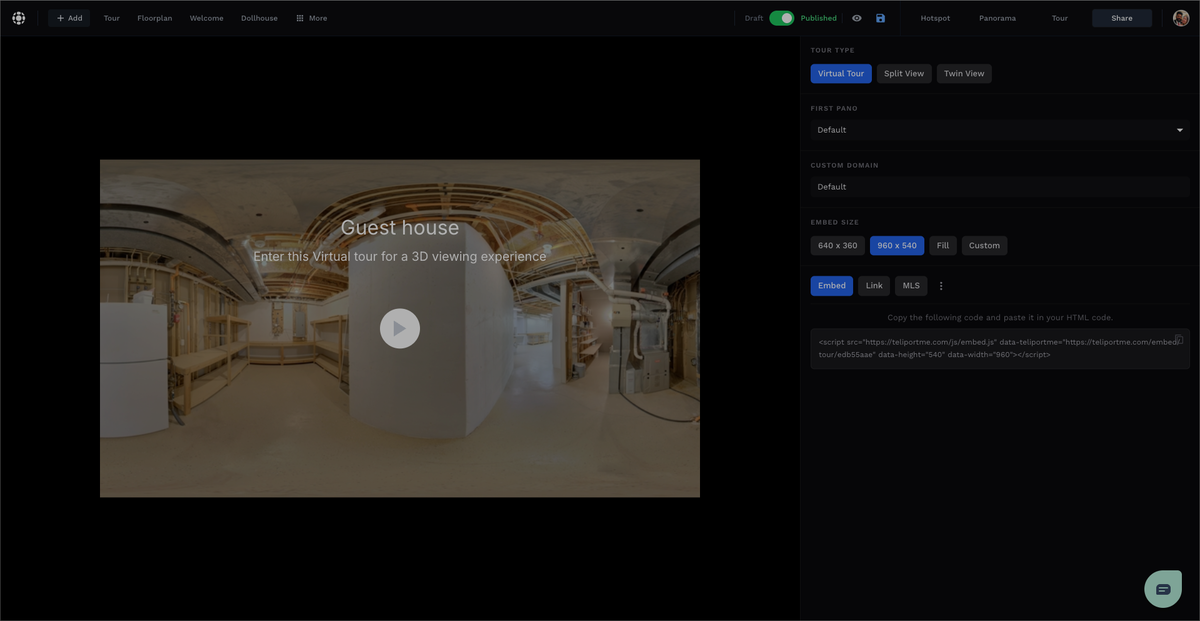Choose 640 x 360 embed size
The image size is (1200, 621).
838,245
